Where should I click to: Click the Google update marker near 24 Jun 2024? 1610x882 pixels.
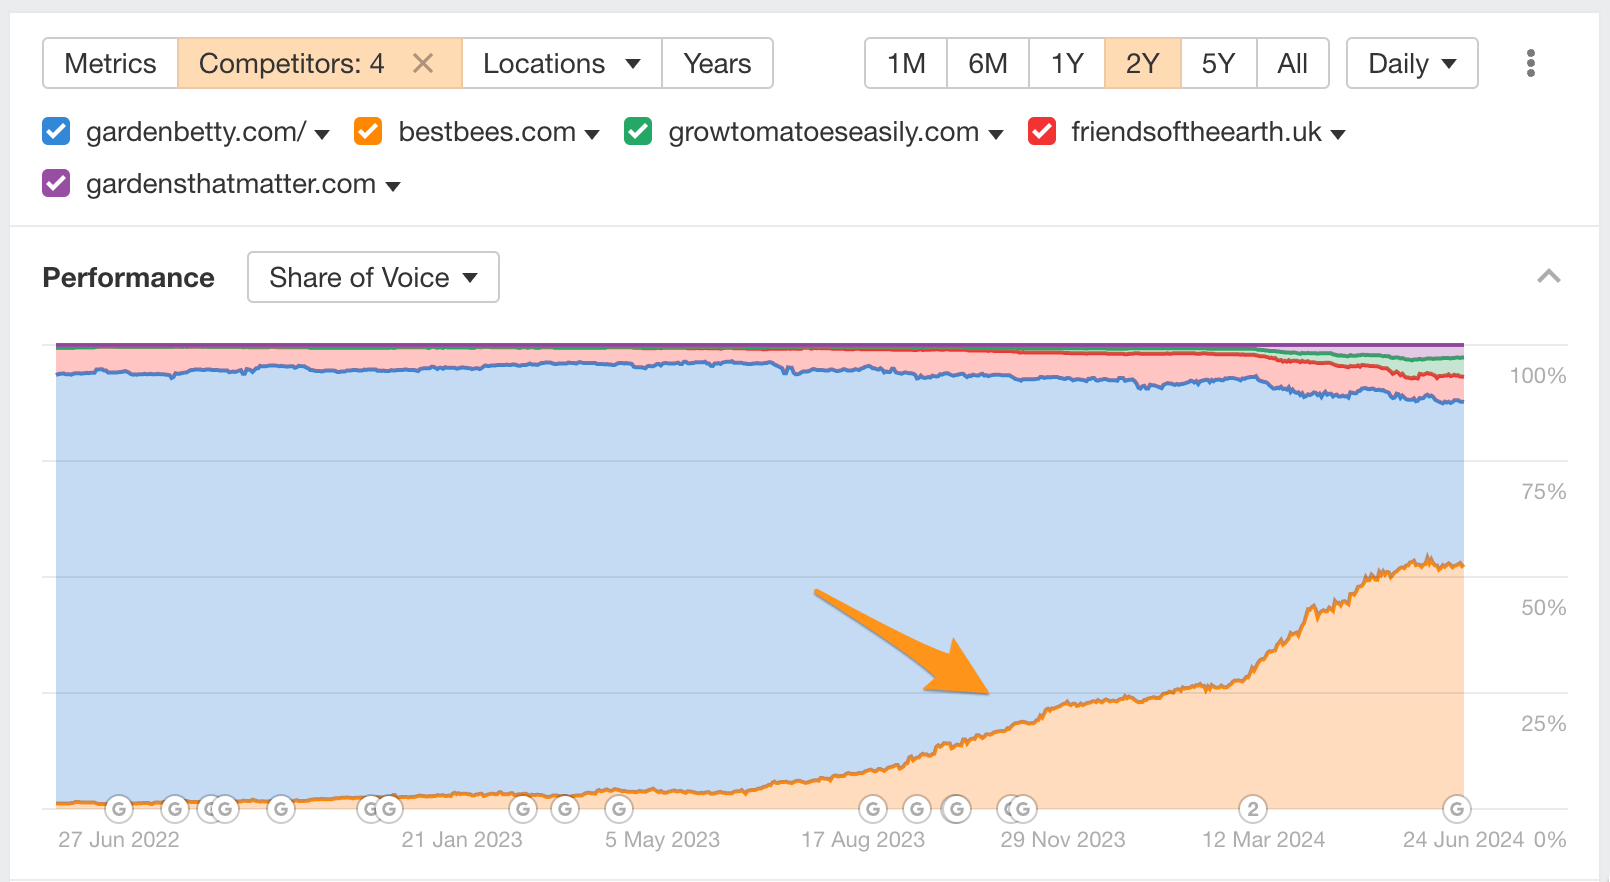pos(1456,809)
